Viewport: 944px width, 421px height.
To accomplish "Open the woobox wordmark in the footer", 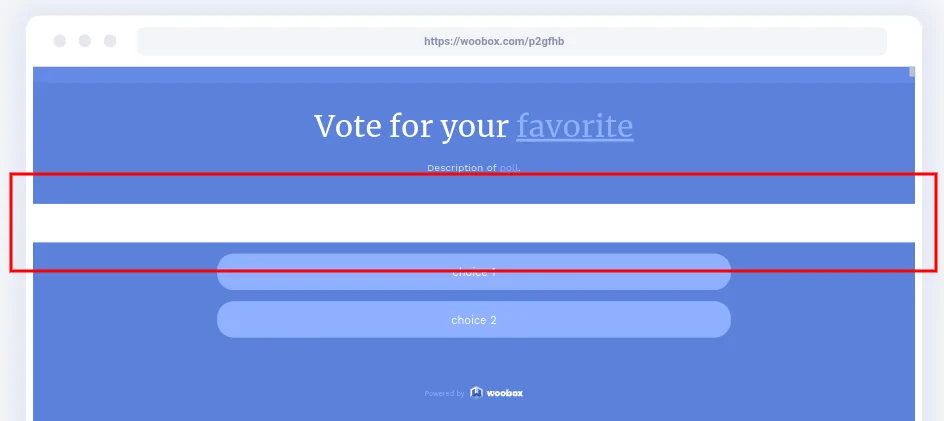I will point(505,393).
